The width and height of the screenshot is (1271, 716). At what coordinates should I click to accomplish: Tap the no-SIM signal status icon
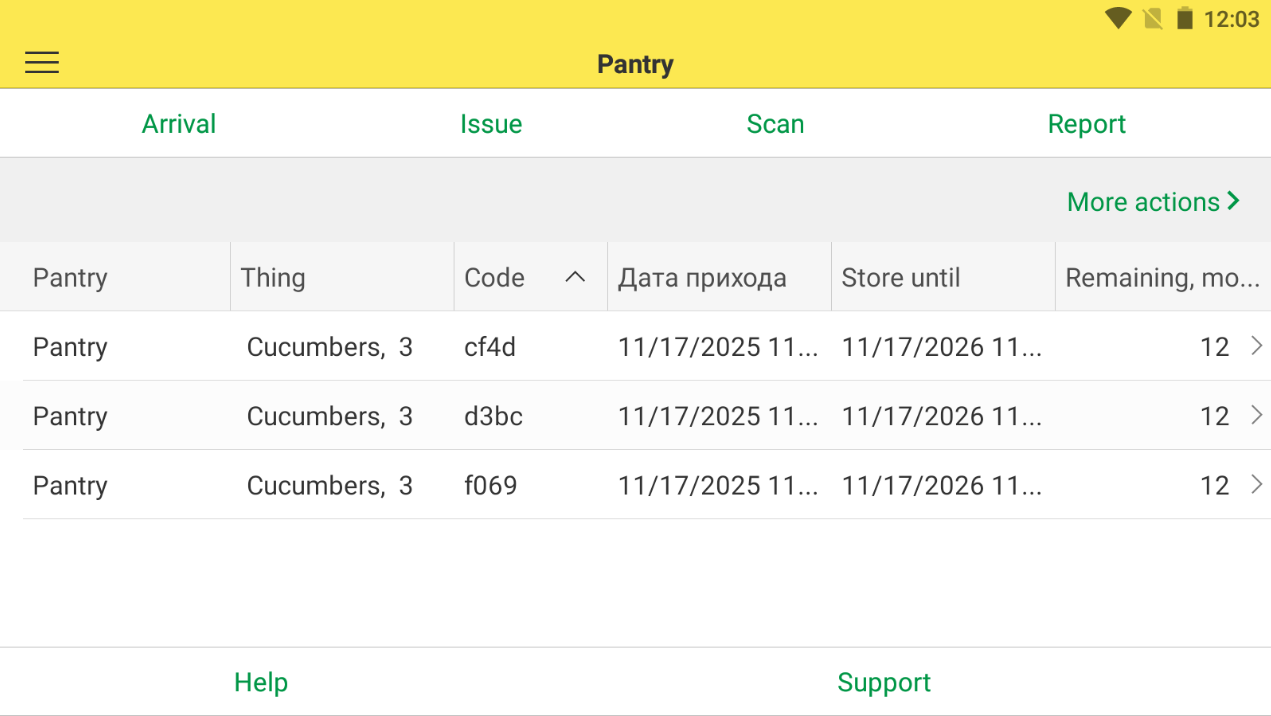1152,18
